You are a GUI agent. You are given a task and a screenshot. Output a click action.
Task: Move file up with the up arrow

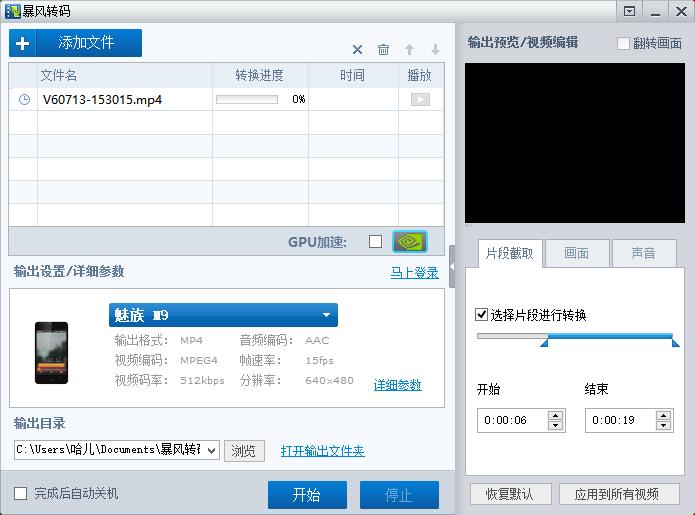click(410, 50)
